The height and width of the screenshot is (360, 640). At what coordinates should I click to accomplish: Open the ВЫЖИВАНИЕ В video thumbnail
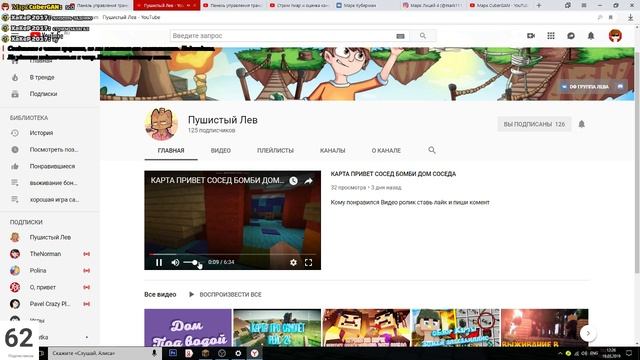544,328
